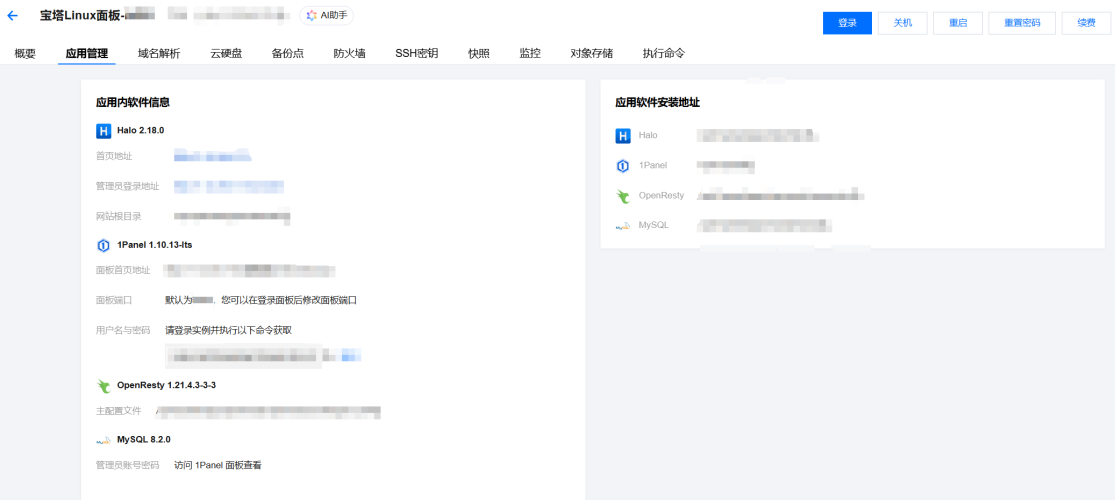
Task: Open the SSH密钥 tab
Action: point(417,53)
